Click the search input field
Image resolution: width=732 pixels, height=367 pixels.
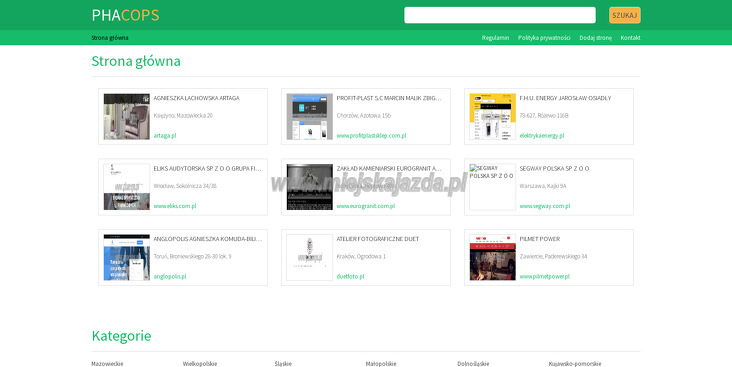click(x=500, y=15)
